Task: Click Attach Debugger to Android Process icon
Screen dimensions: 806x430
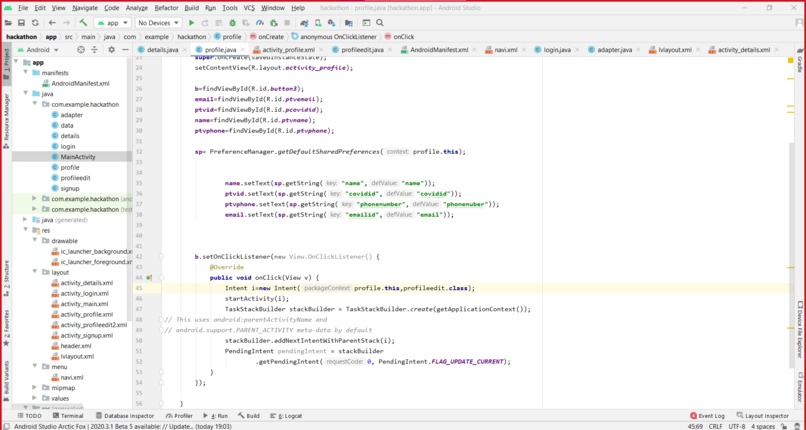Action: [273, 23]
